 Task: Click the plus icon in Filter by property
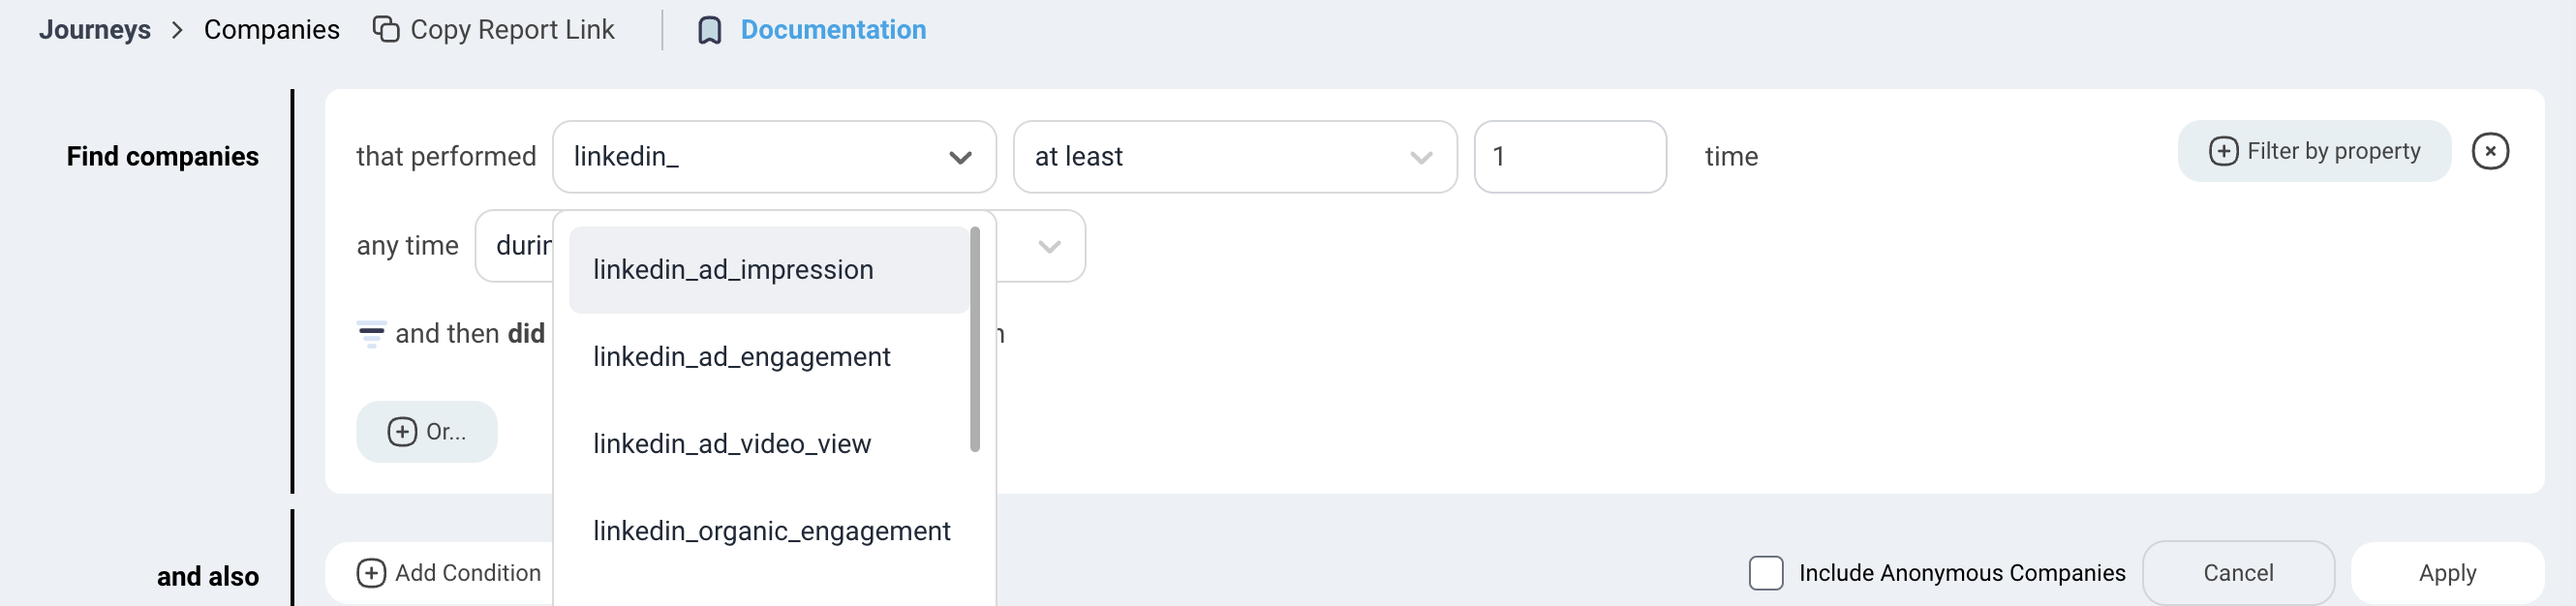pos(2222,151)
